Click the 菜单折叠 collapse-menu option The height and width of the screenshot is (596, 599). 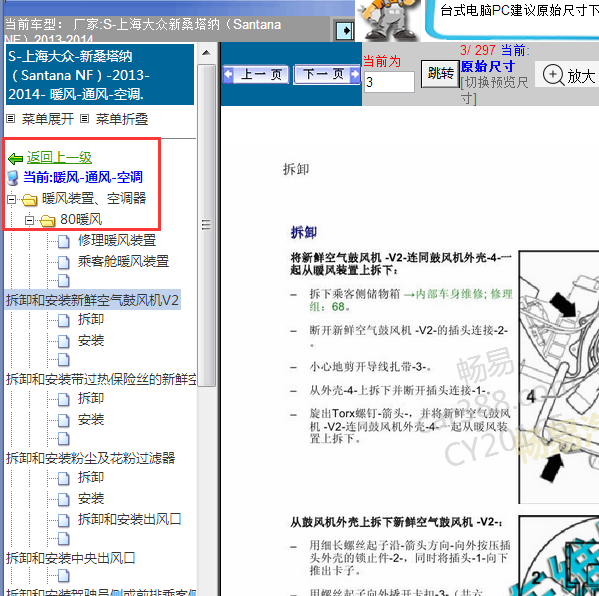coord(122,119)
